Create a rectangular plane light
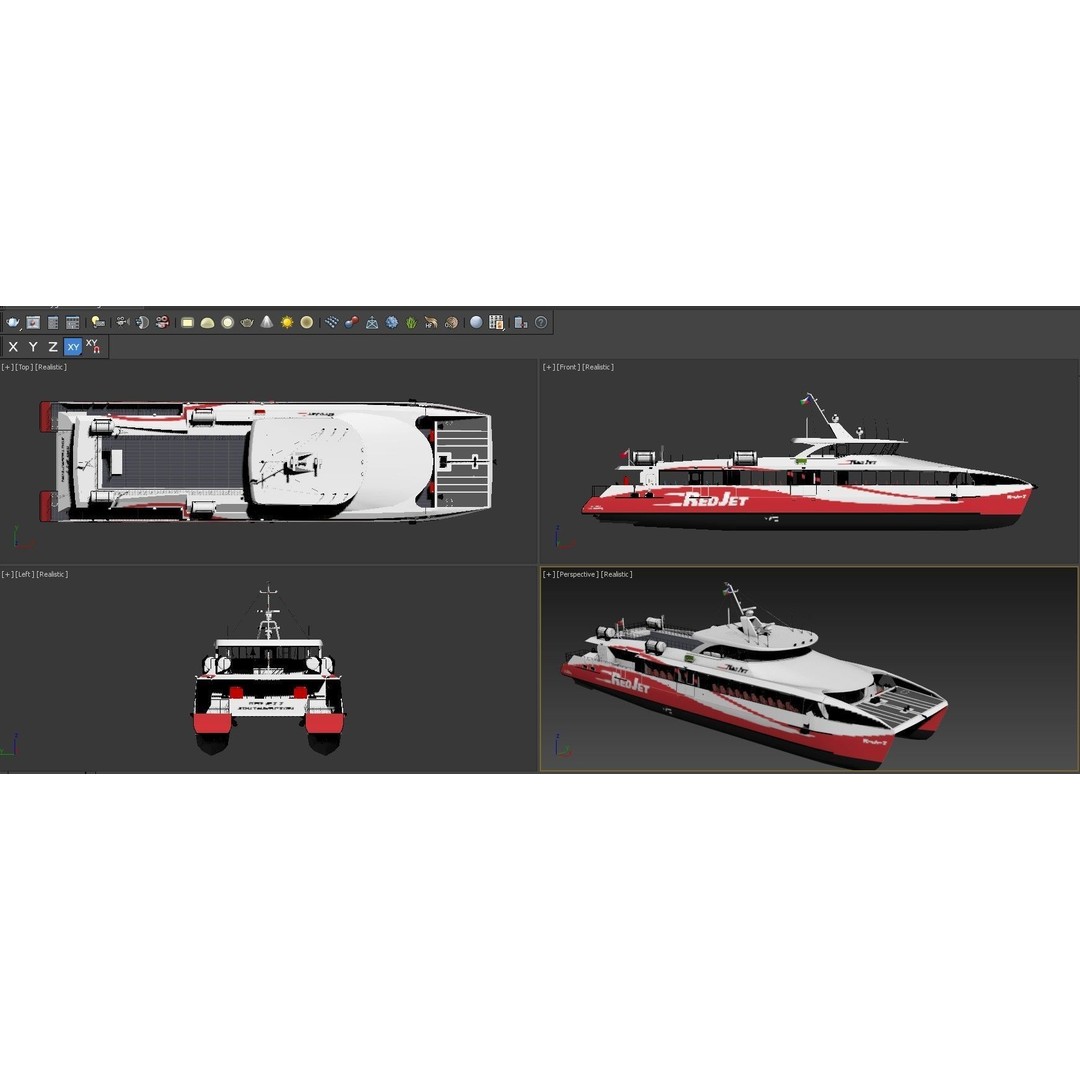1080x1080 pixels. point(187,322)
